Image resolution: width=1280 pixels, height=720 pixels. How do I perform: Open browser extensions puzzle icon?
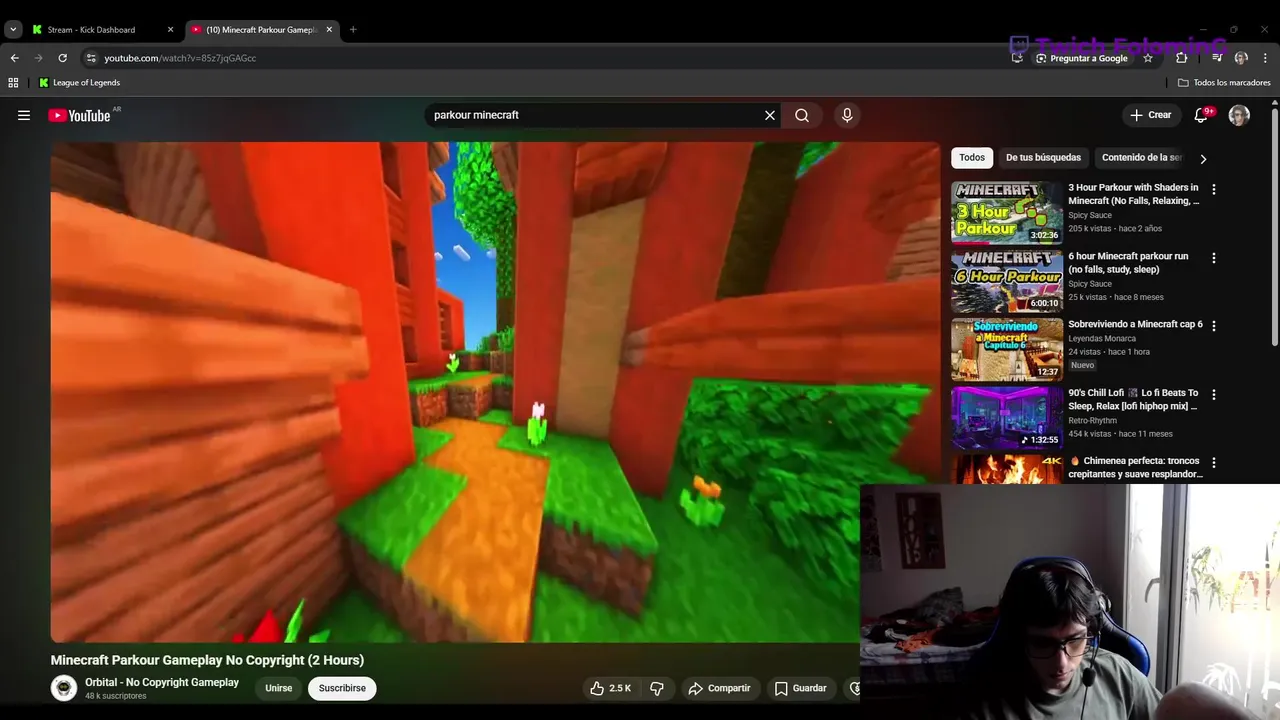point(1181,58)
